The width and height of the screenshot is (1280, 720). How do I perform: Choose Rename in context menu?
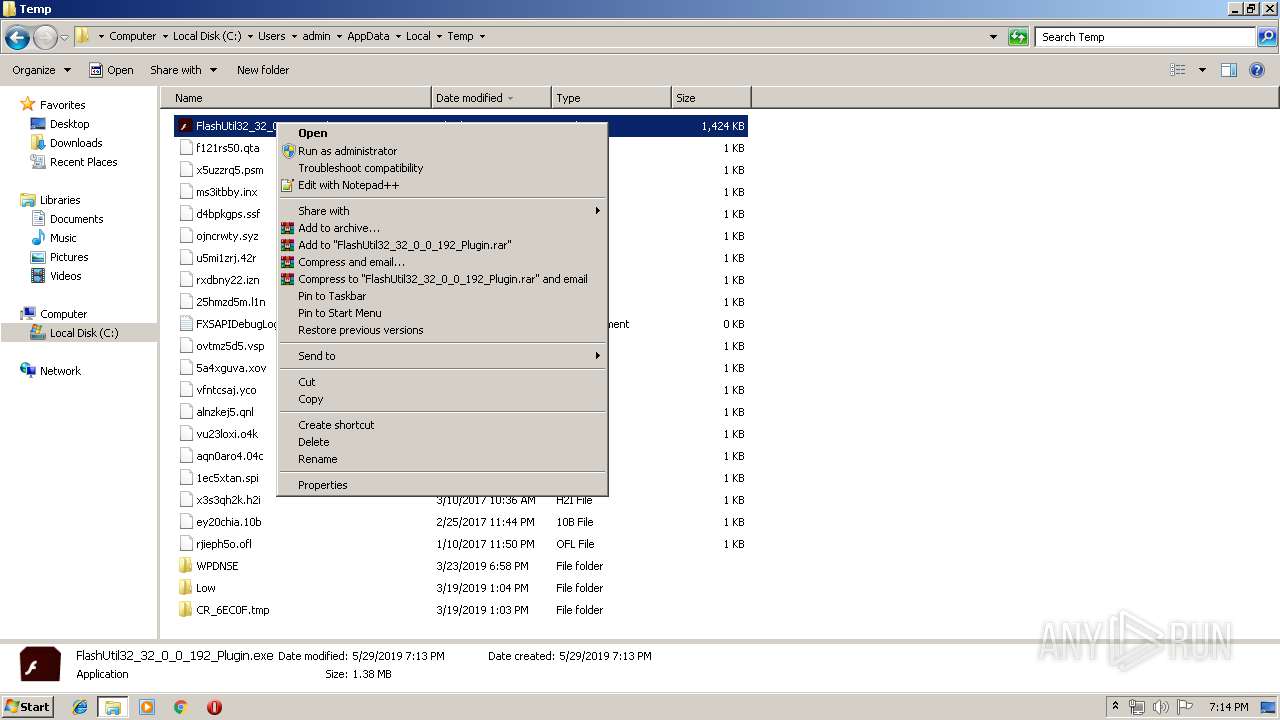442,459
